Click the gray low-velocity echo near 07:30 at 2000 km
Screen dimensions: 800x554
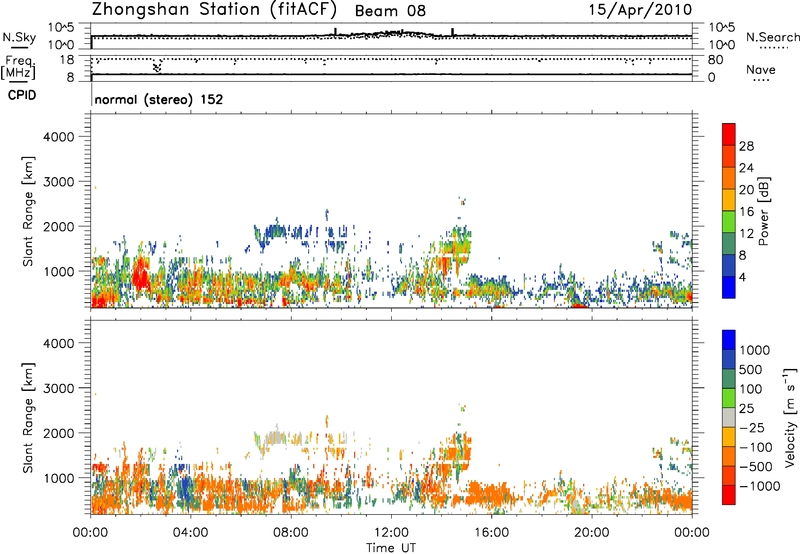click(276, 438)
